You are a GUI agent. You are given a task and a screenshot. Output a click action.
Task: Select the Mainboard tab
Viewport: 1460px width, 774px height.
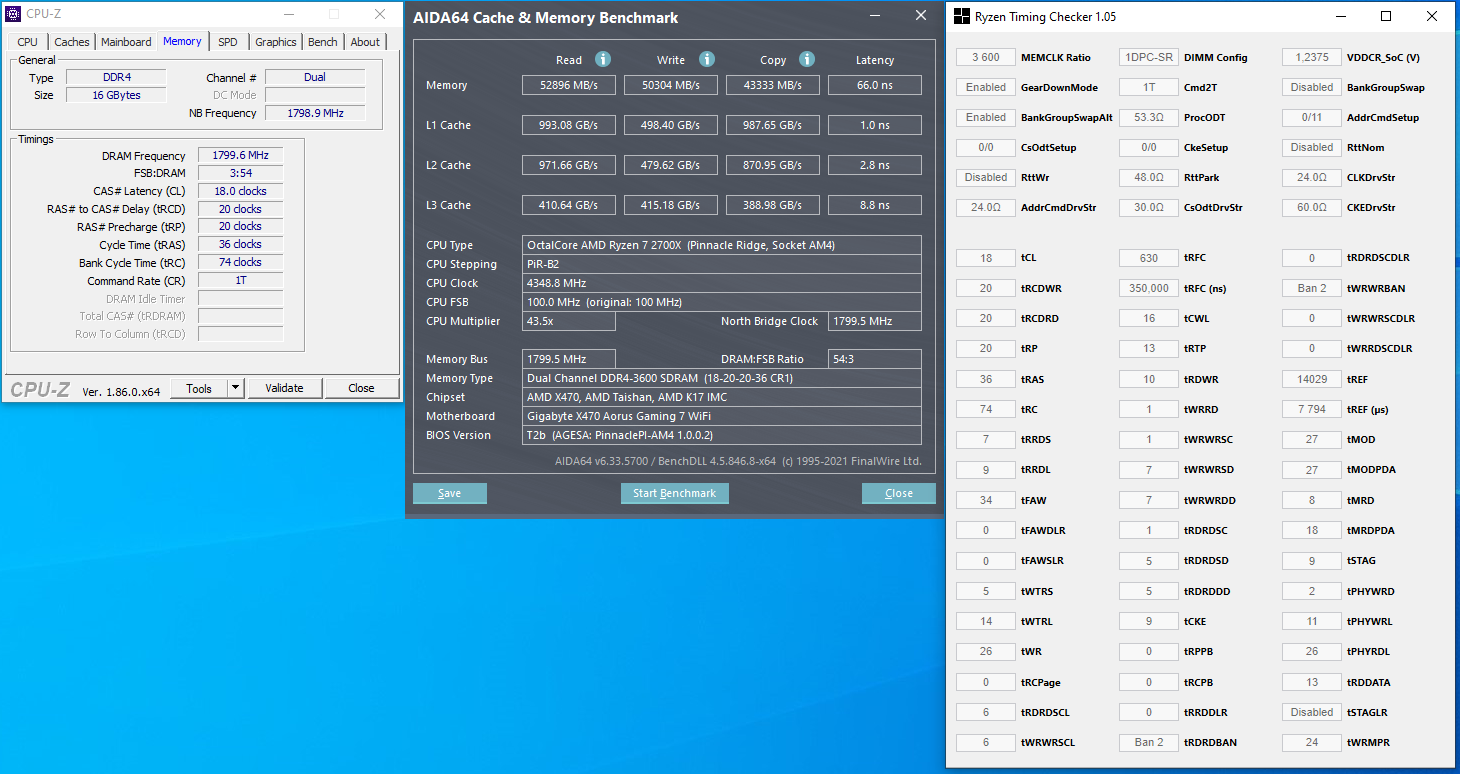126,42
